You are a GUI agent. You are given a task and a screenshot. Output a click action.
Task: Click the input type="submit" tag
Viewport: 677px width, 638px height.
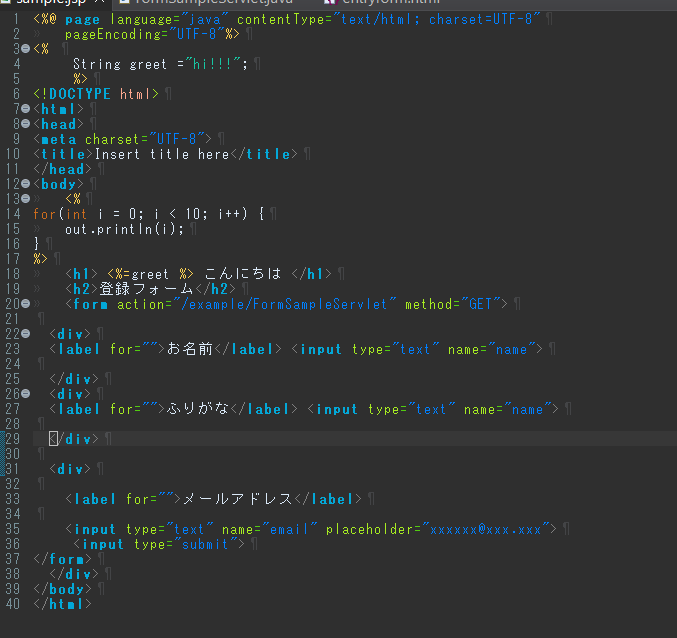coord(160,544)
